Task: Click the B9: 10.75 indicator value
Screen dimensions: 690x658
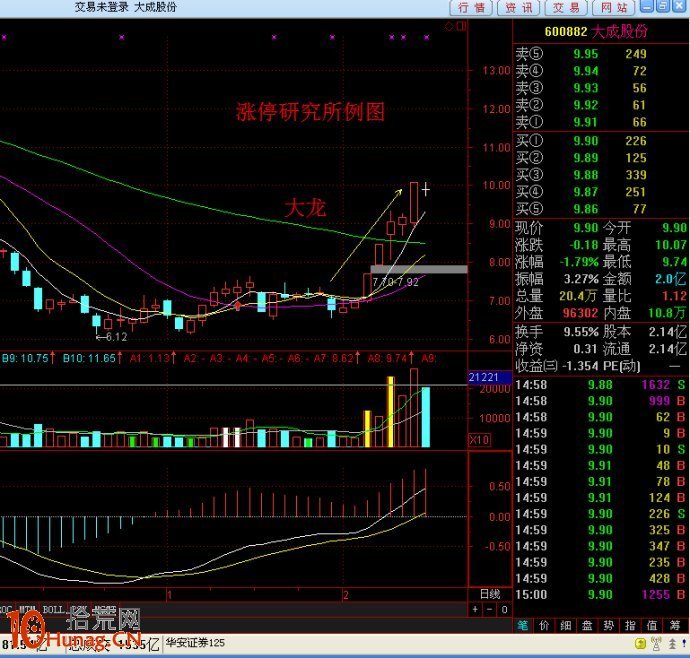Action: point(28,358)
